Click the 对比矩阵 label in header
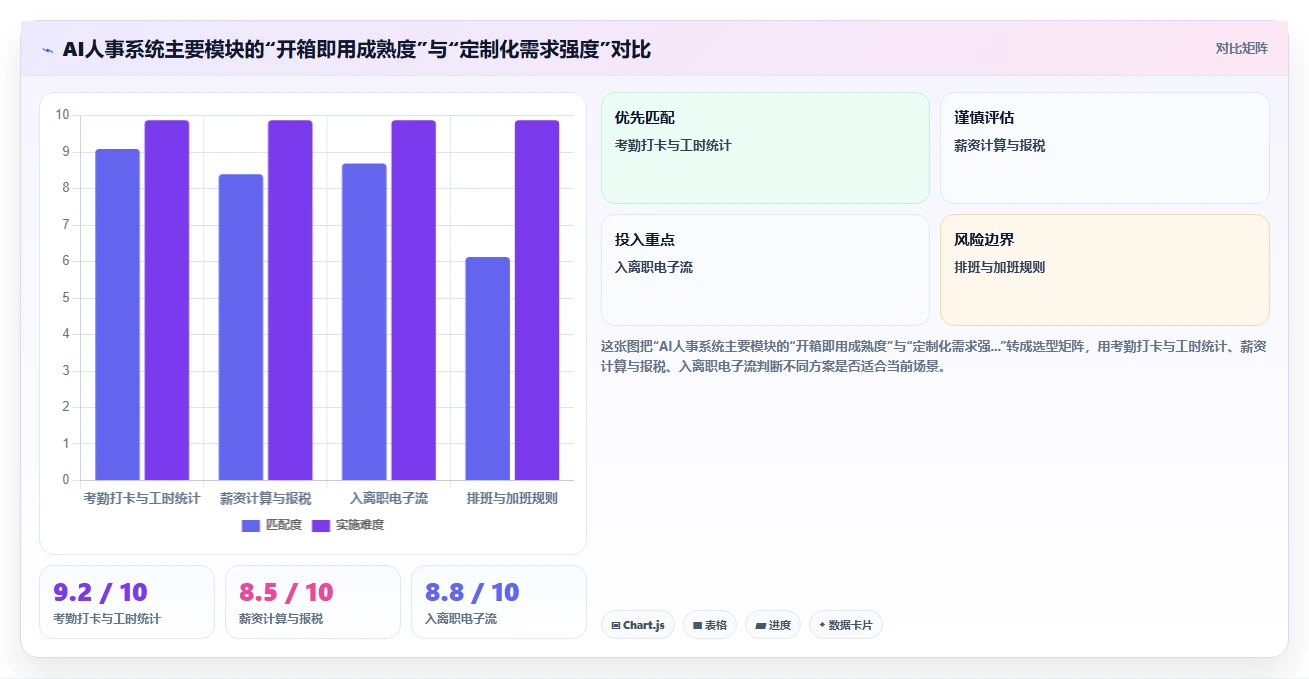Screen dimensions: 1309x679 click(1241, 48)
